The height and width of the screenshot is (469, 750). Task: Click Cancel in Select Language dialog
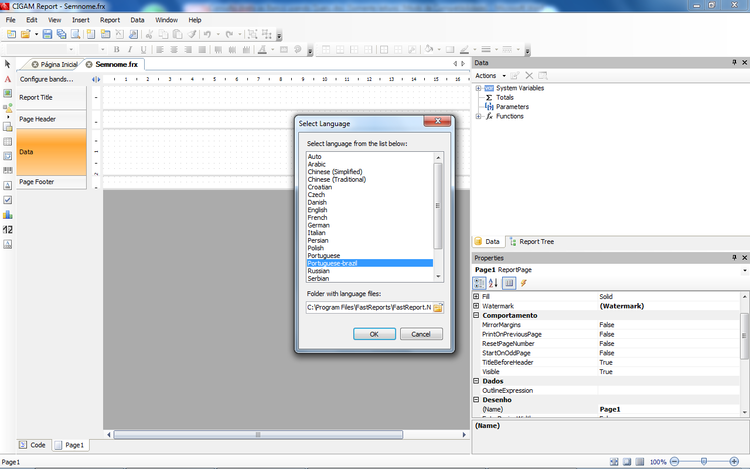tap(421, 334)
